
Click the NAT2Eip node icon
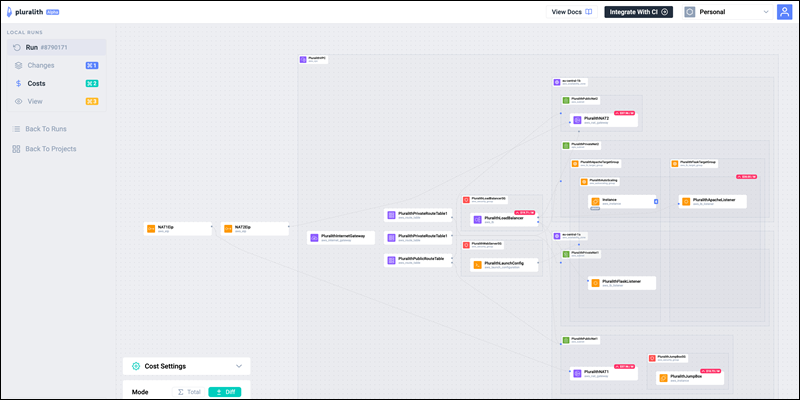point(228,229)
